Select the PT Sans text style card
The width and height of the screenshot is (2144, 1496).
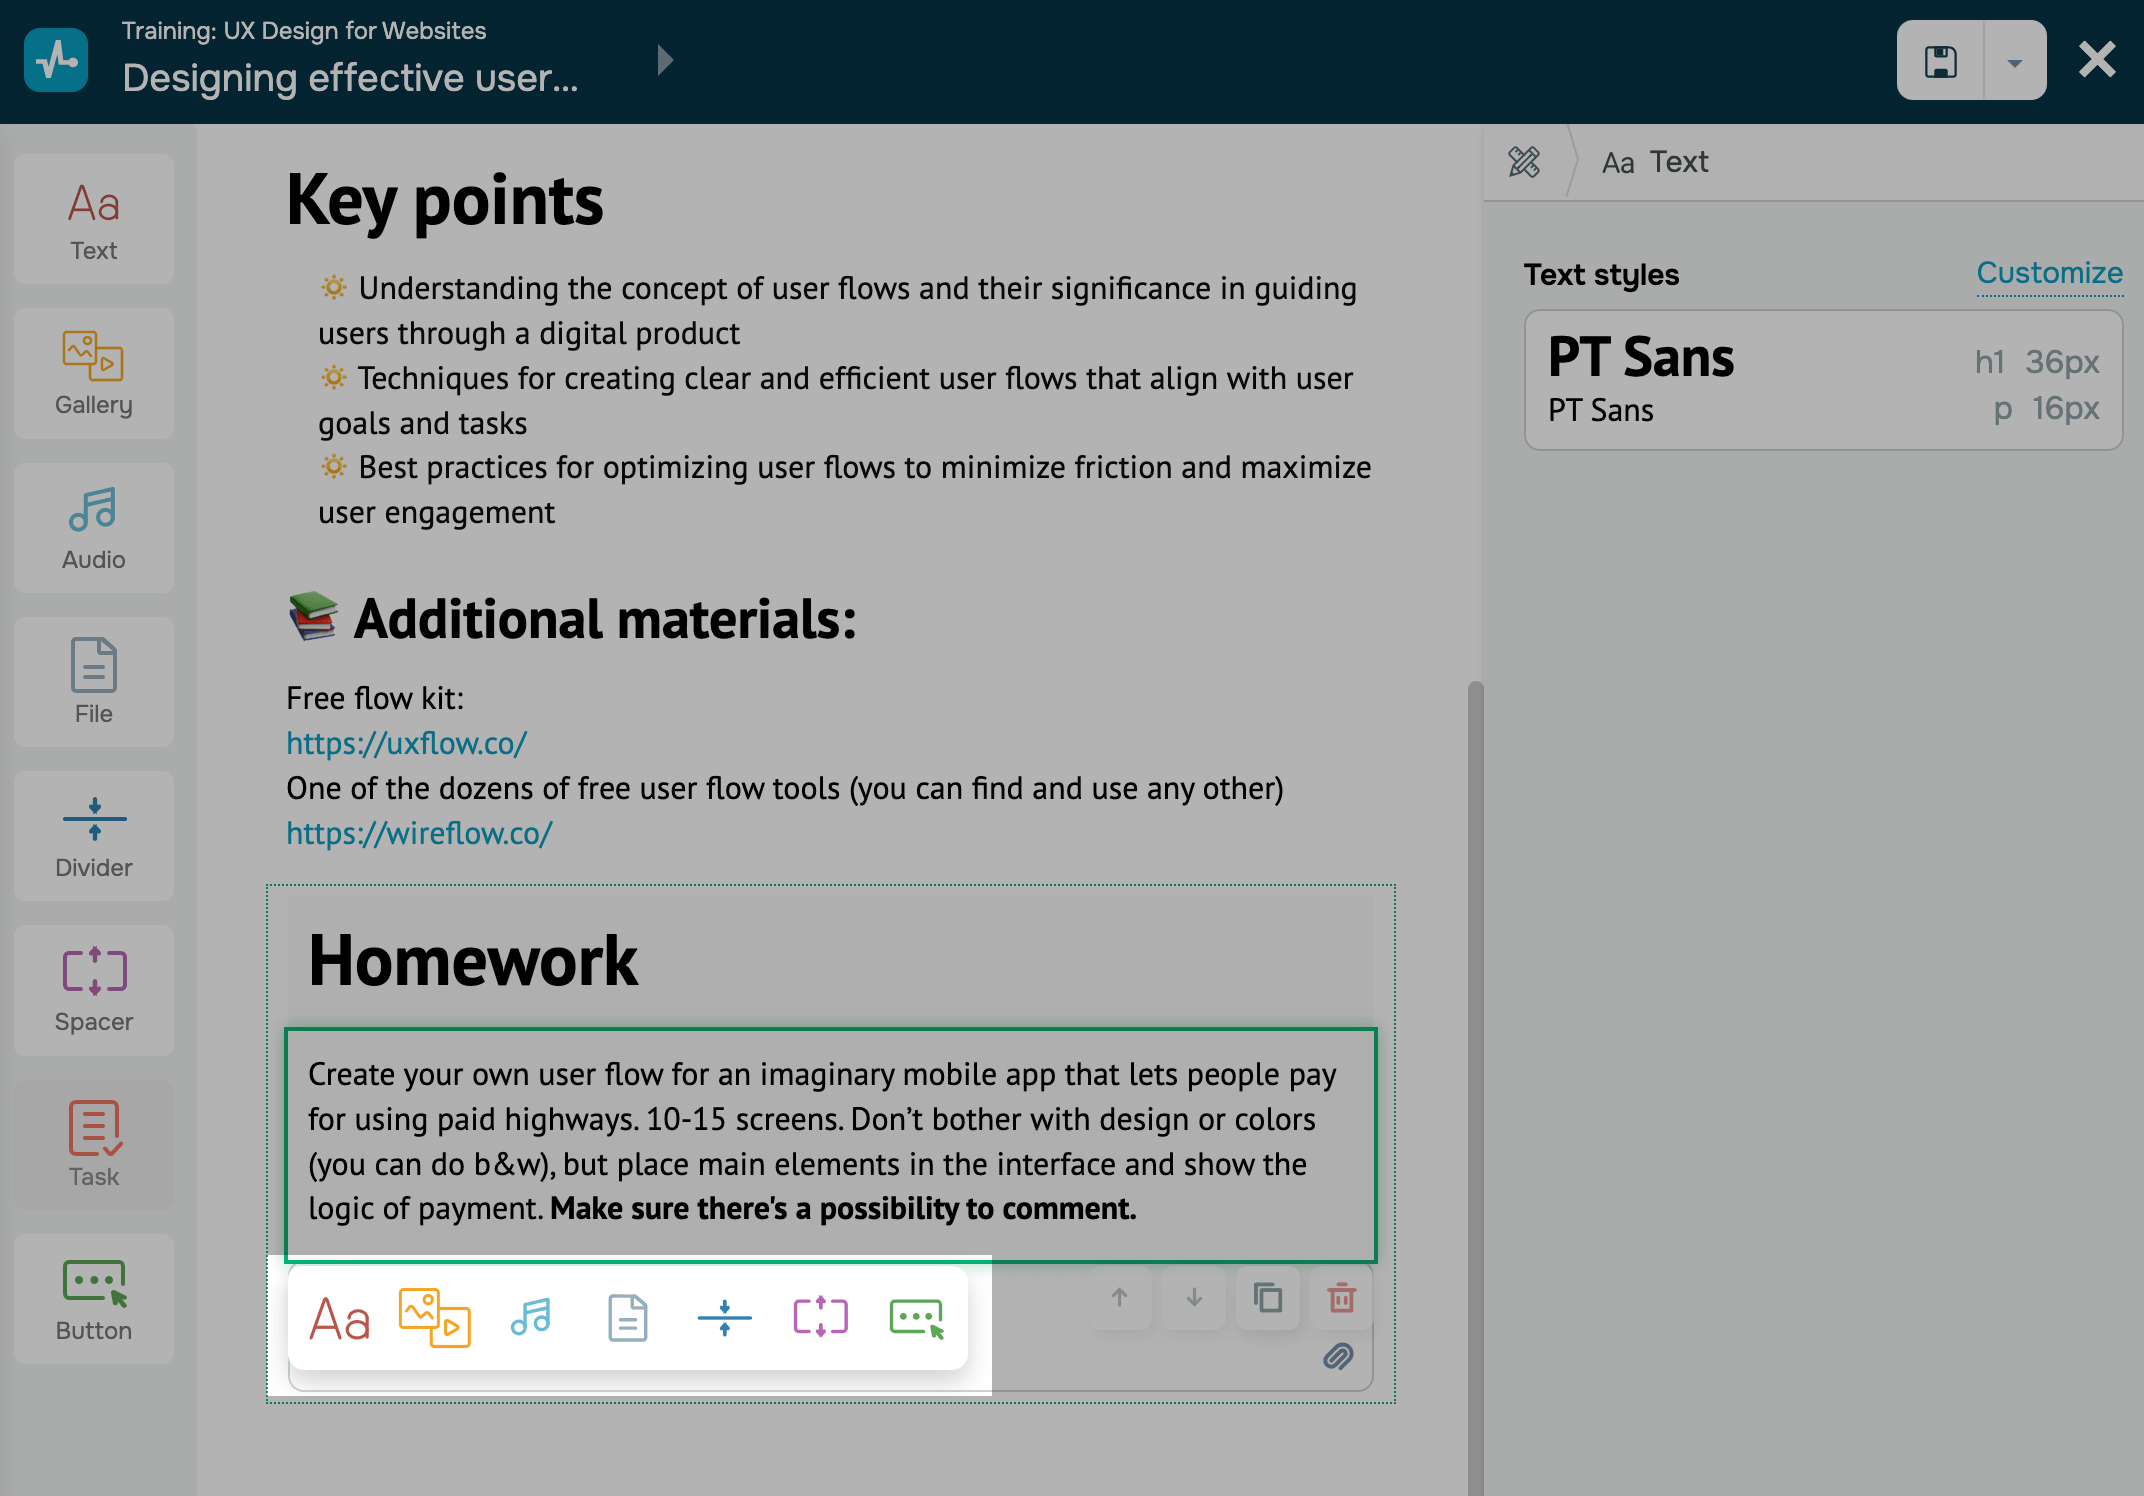[x=1822, y=380]
